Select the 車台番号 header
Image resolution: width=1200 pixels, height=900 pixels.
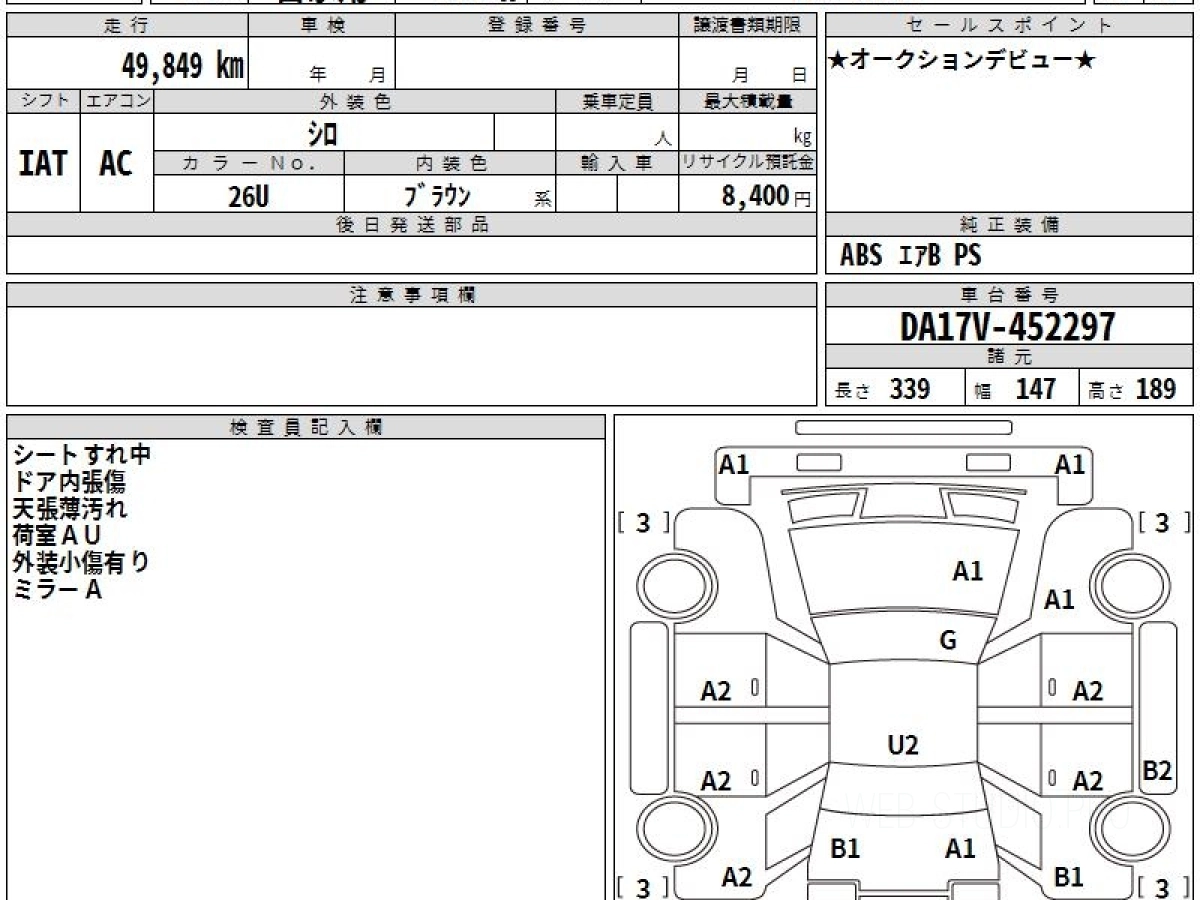(x=1010, y=295)
